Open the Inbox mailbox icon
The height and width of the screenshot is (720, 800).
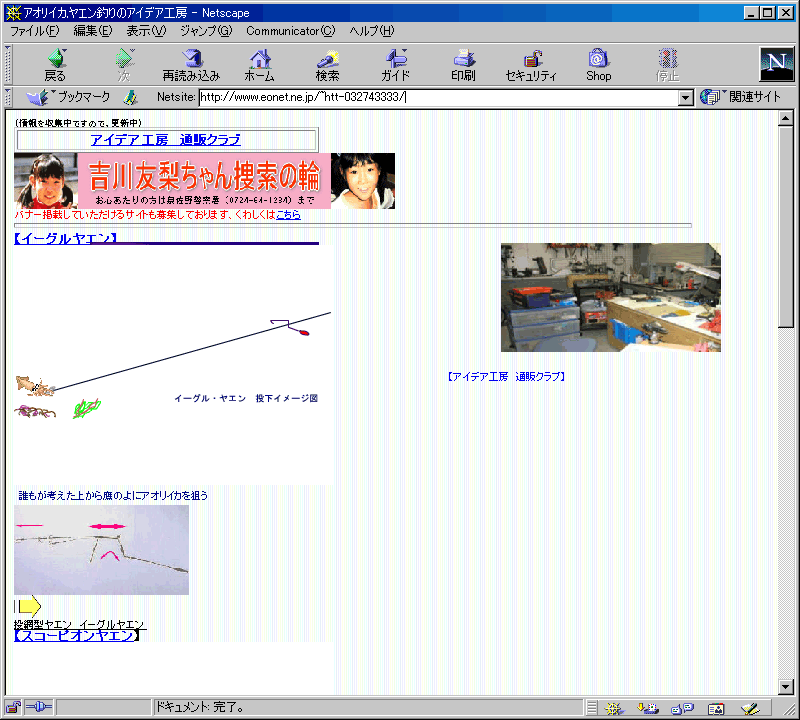pyautogui.click(x=647, y=708)
